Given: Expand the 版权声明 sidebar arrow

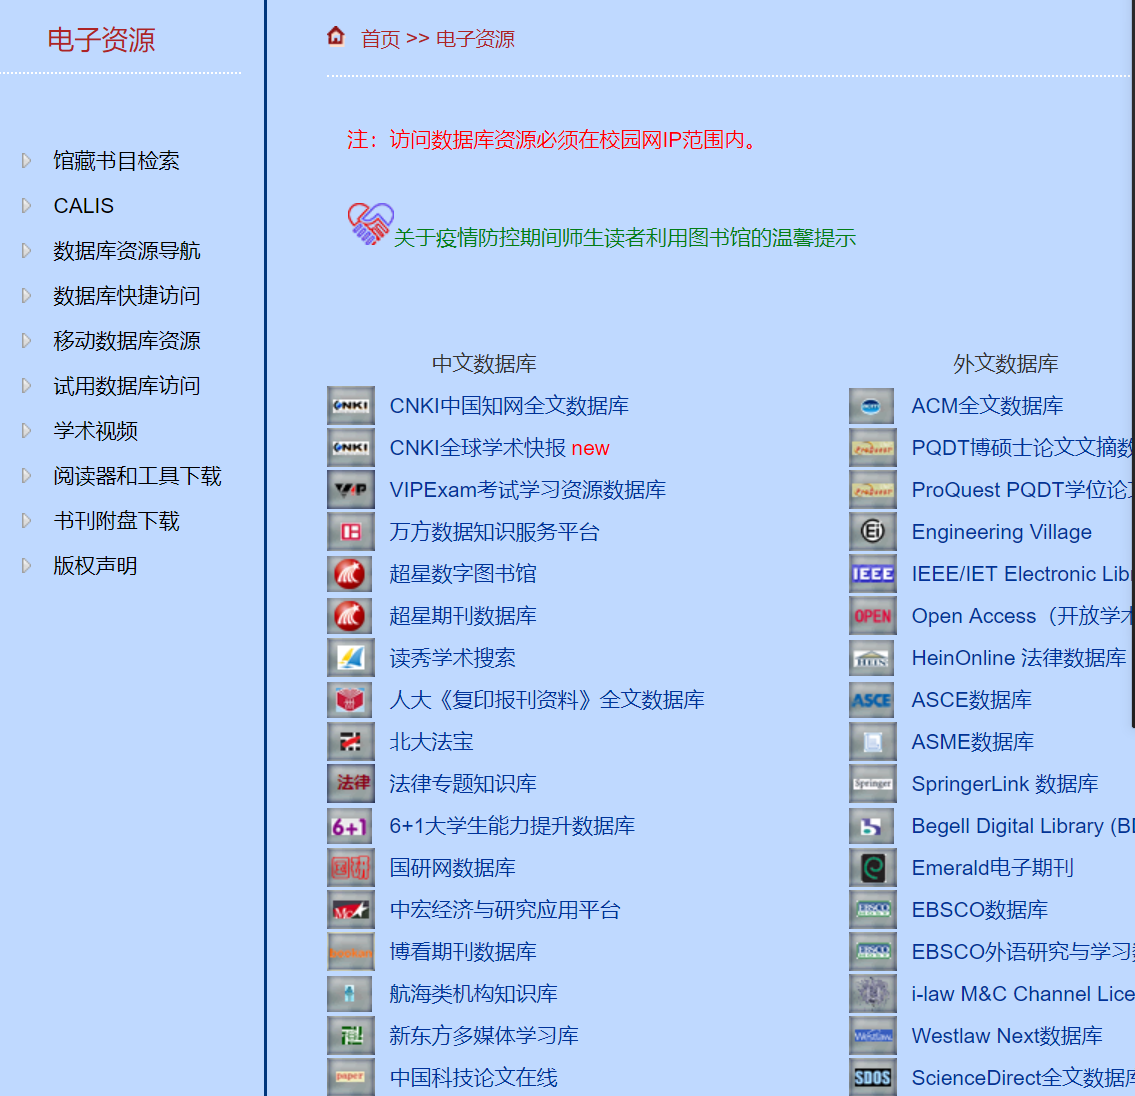Looking at the screenshot, I should (x=24, y=565).
